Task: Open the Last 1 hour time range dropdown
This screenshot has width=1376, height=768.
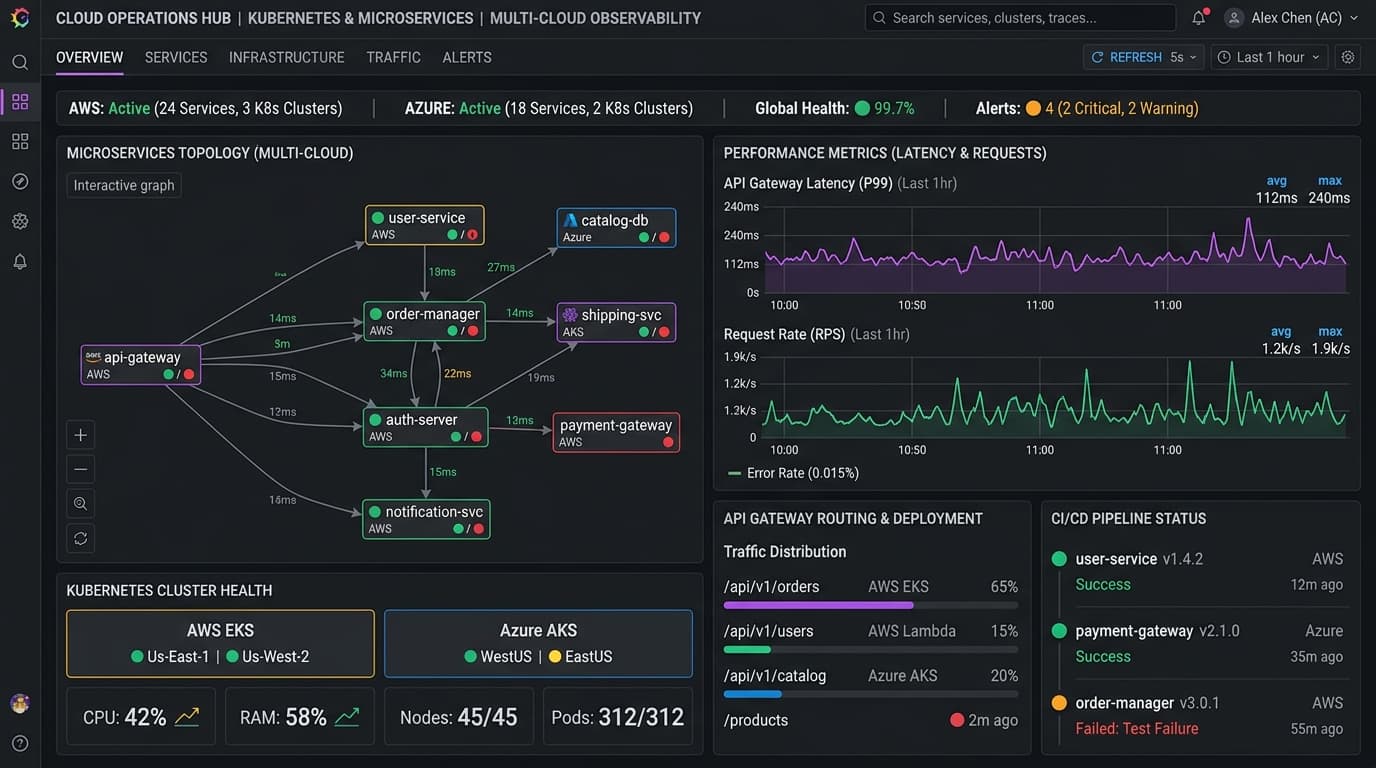Action: point(1270,57)
